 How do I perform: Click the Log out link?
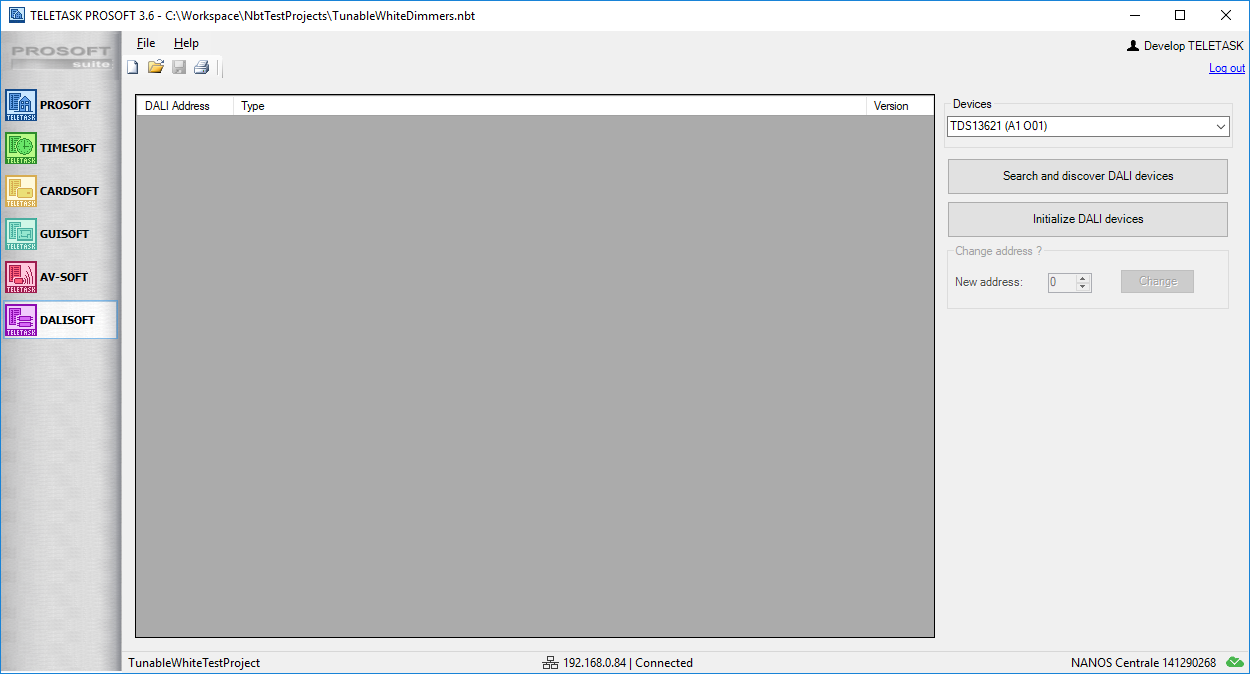[x=1227, y=68]
